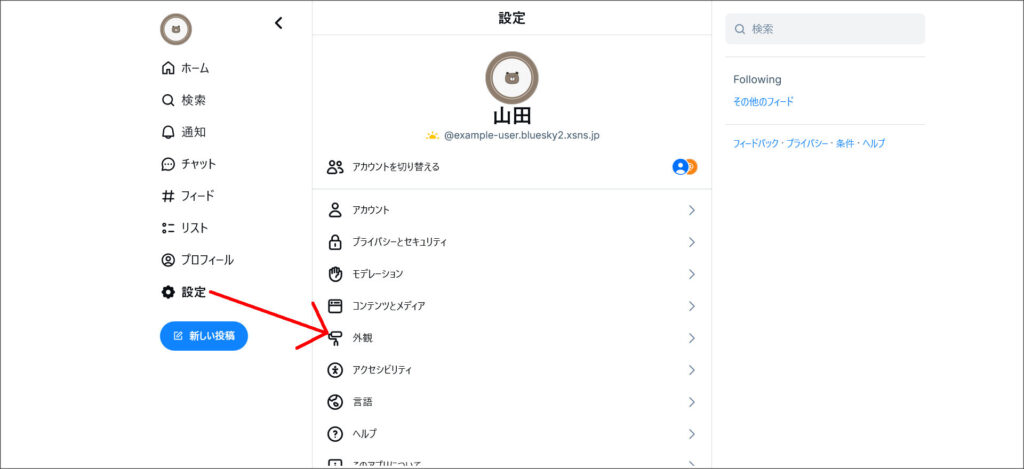
Task: Click the ヘルプ question mark icon
Action: (335, 434)
